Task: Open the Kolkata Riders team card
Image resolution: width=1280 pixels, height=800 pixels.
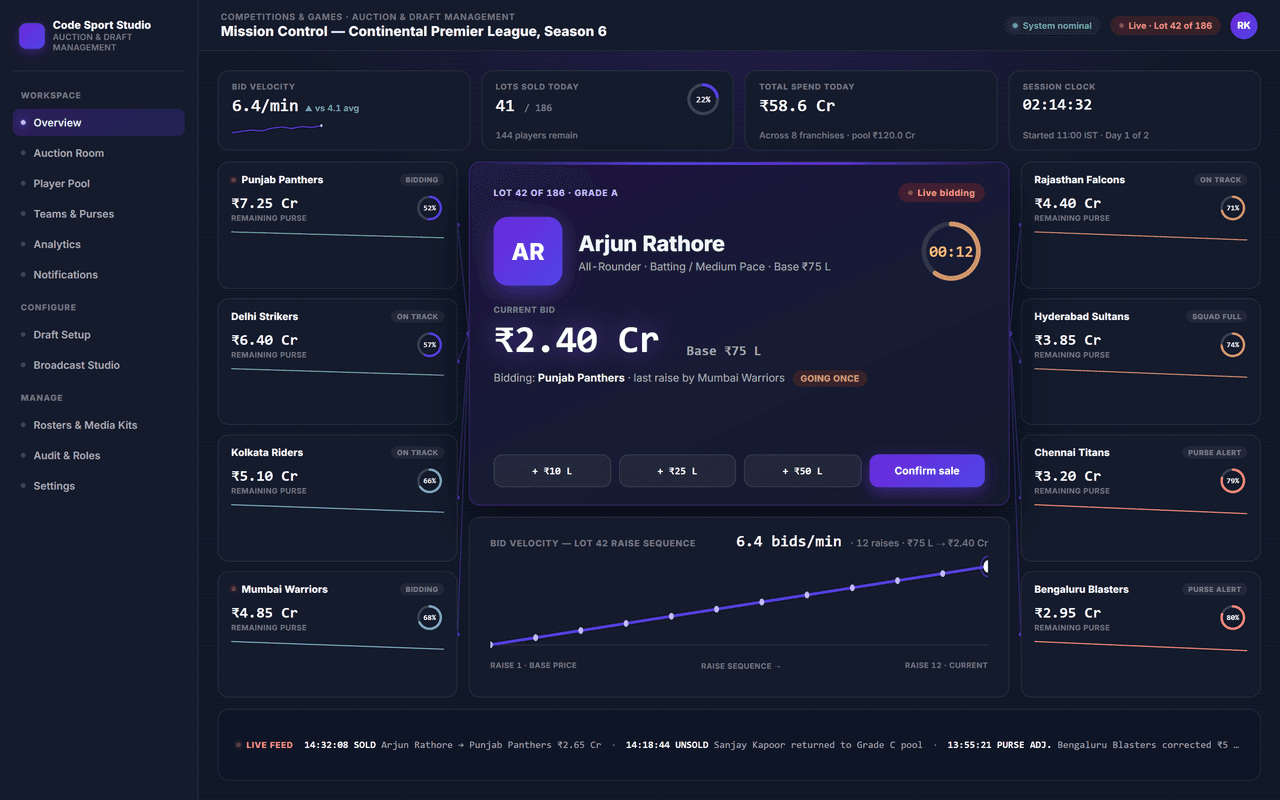Action: click(x=337, y=498)
